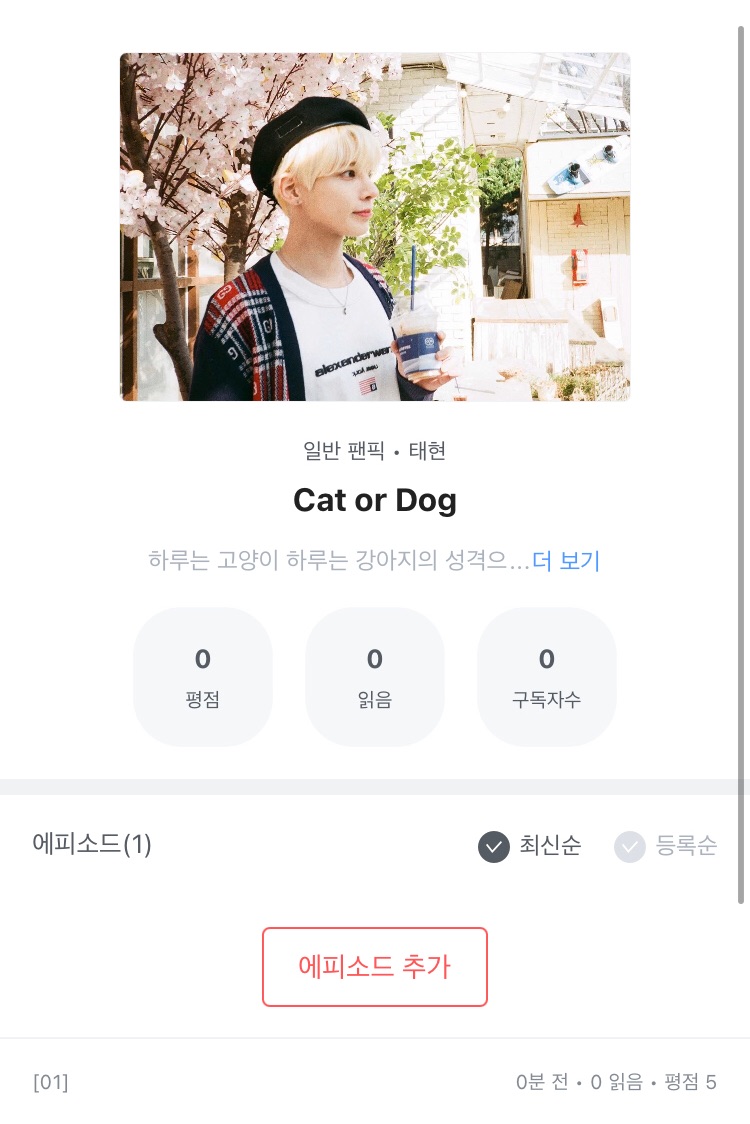Click the vertical scrollbar
This screenshot has height=1124, width=750.
(x=741, y=460)
